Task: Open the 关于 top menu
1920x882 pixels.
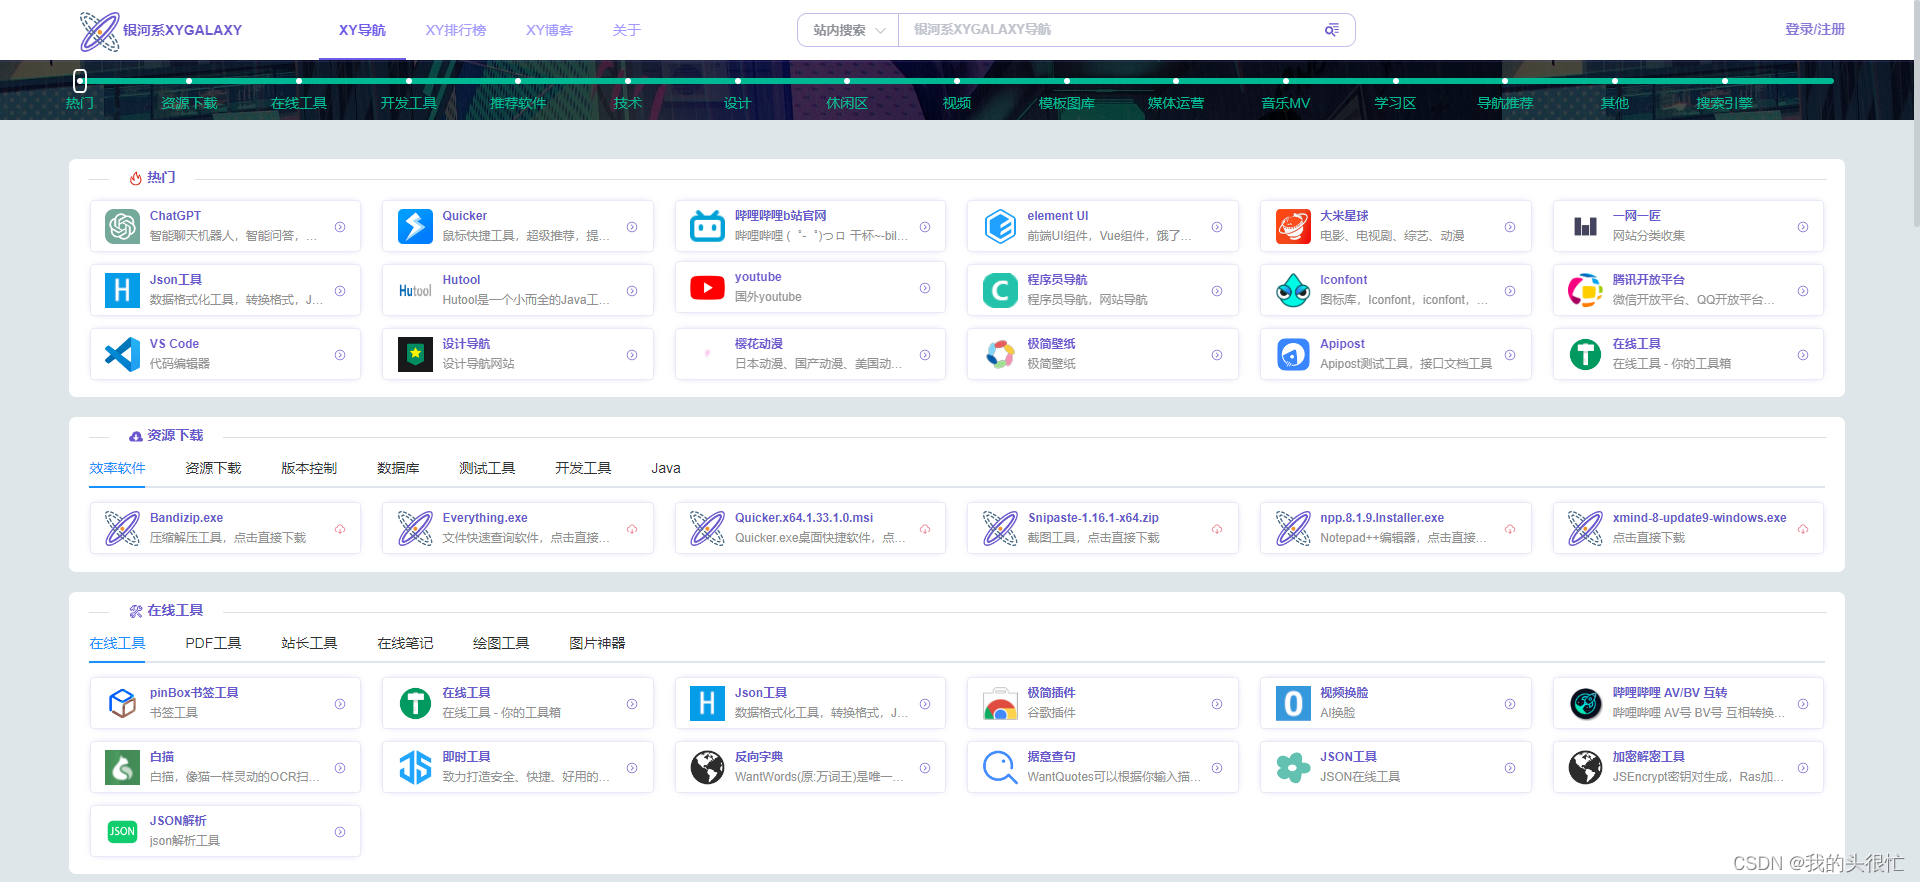Action: [x=627, y=30]
